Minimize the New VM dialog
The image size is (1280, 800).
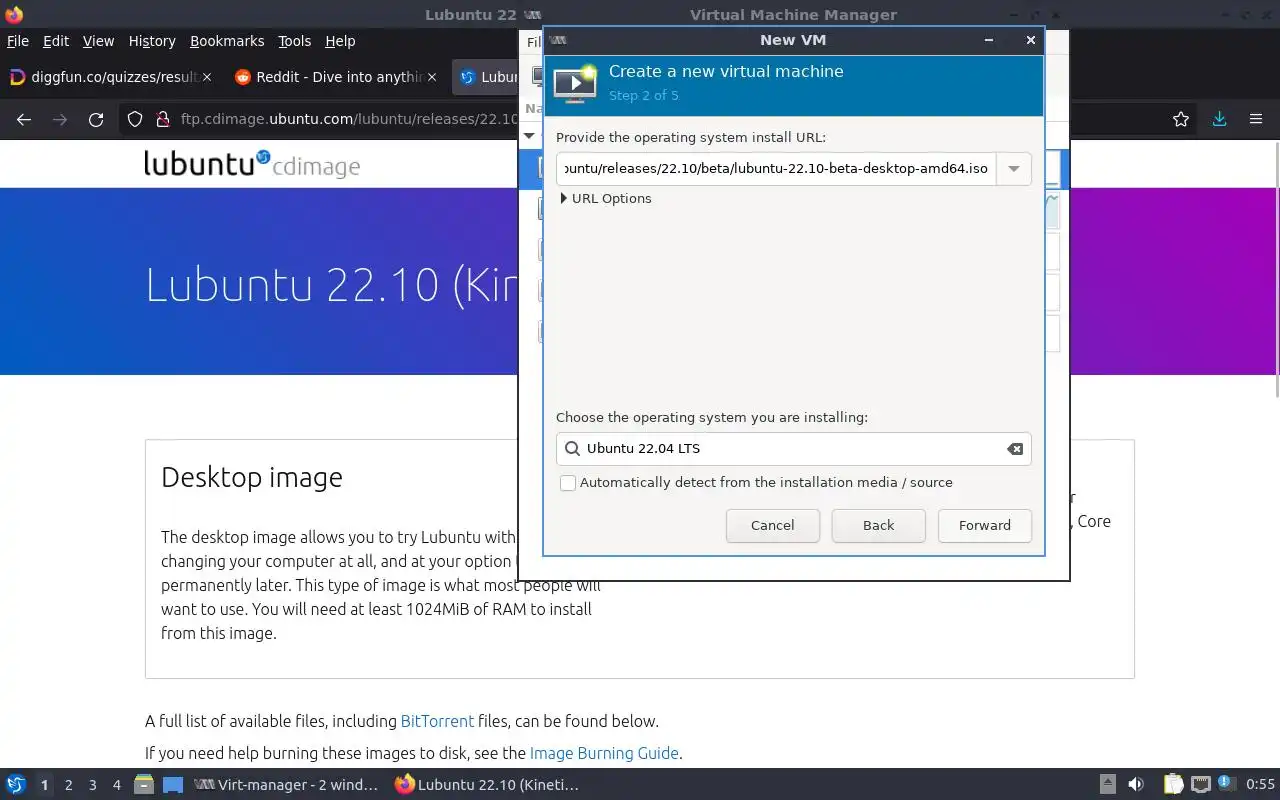(x=988, y=40)
